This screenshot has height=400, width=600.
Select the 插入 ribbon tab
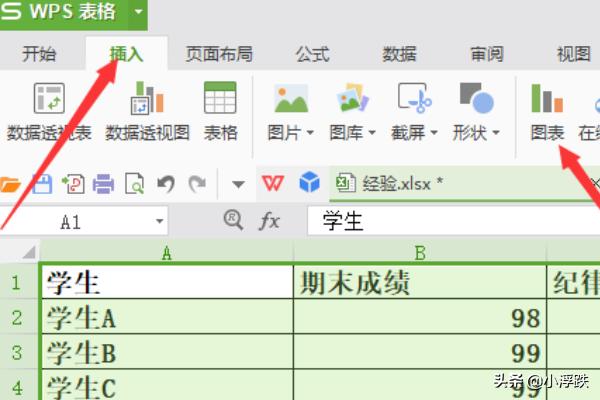pos(126,54)
